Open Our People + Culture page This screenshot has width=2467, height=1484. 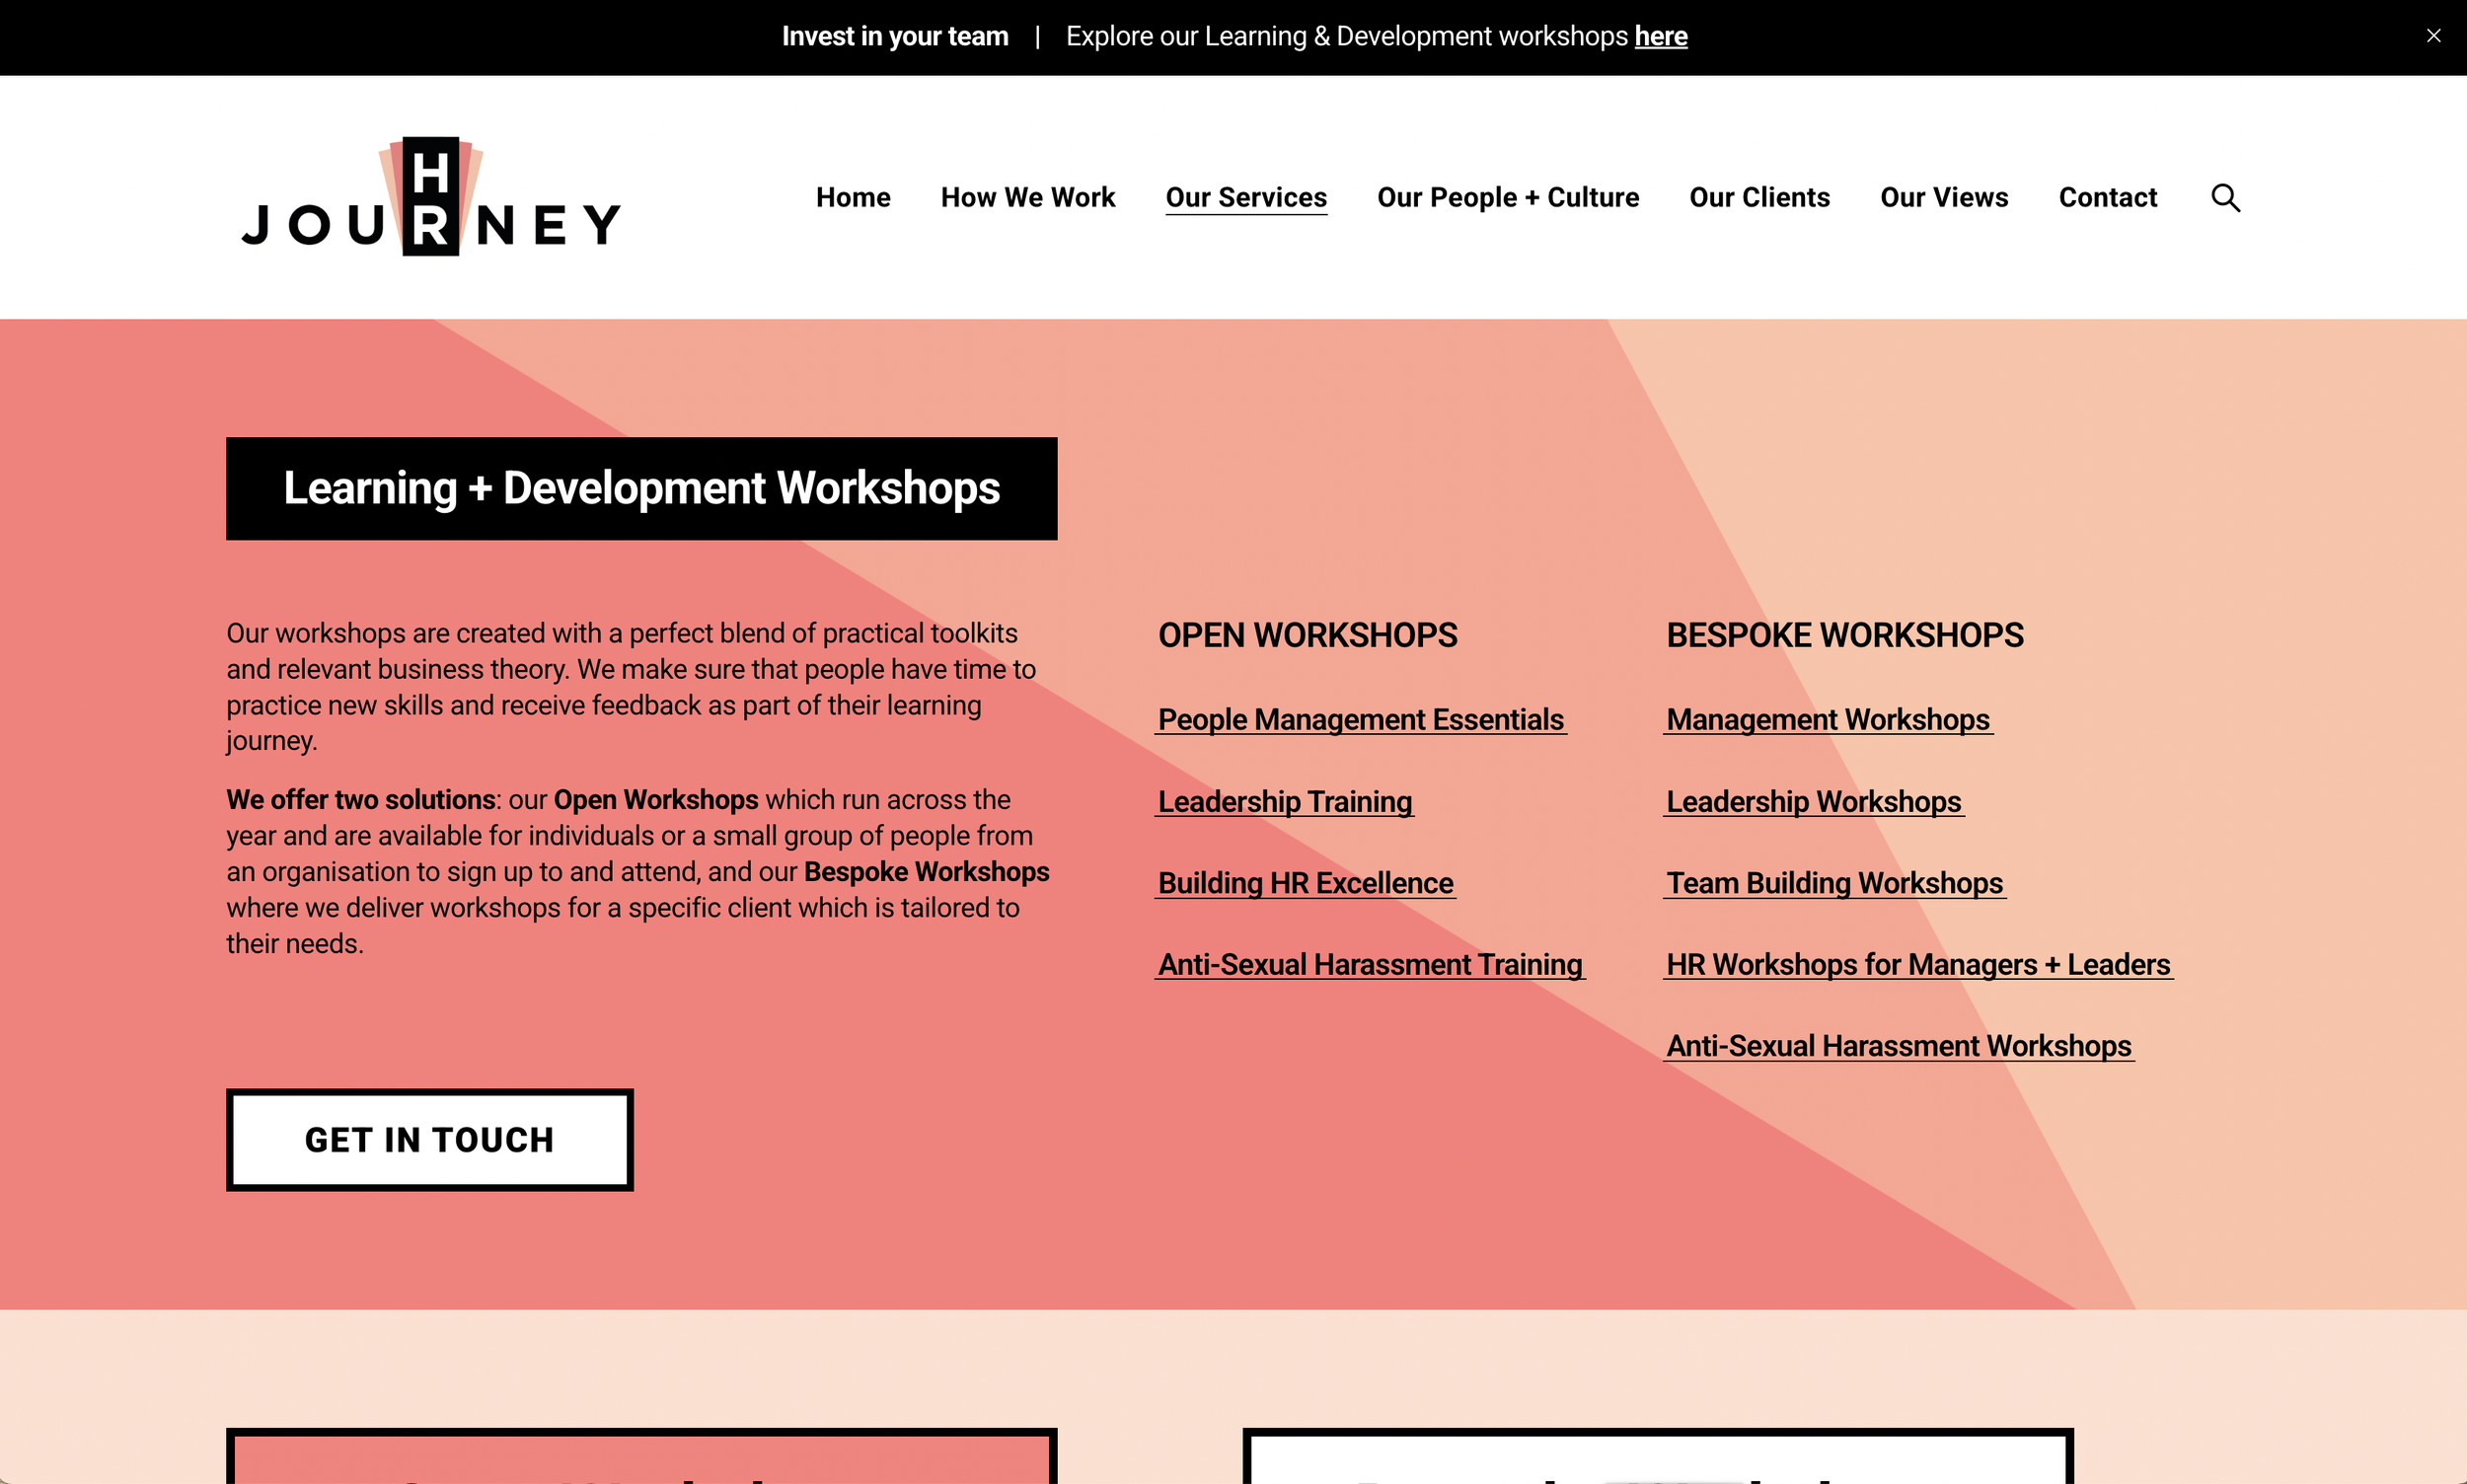pos(1507,198)
